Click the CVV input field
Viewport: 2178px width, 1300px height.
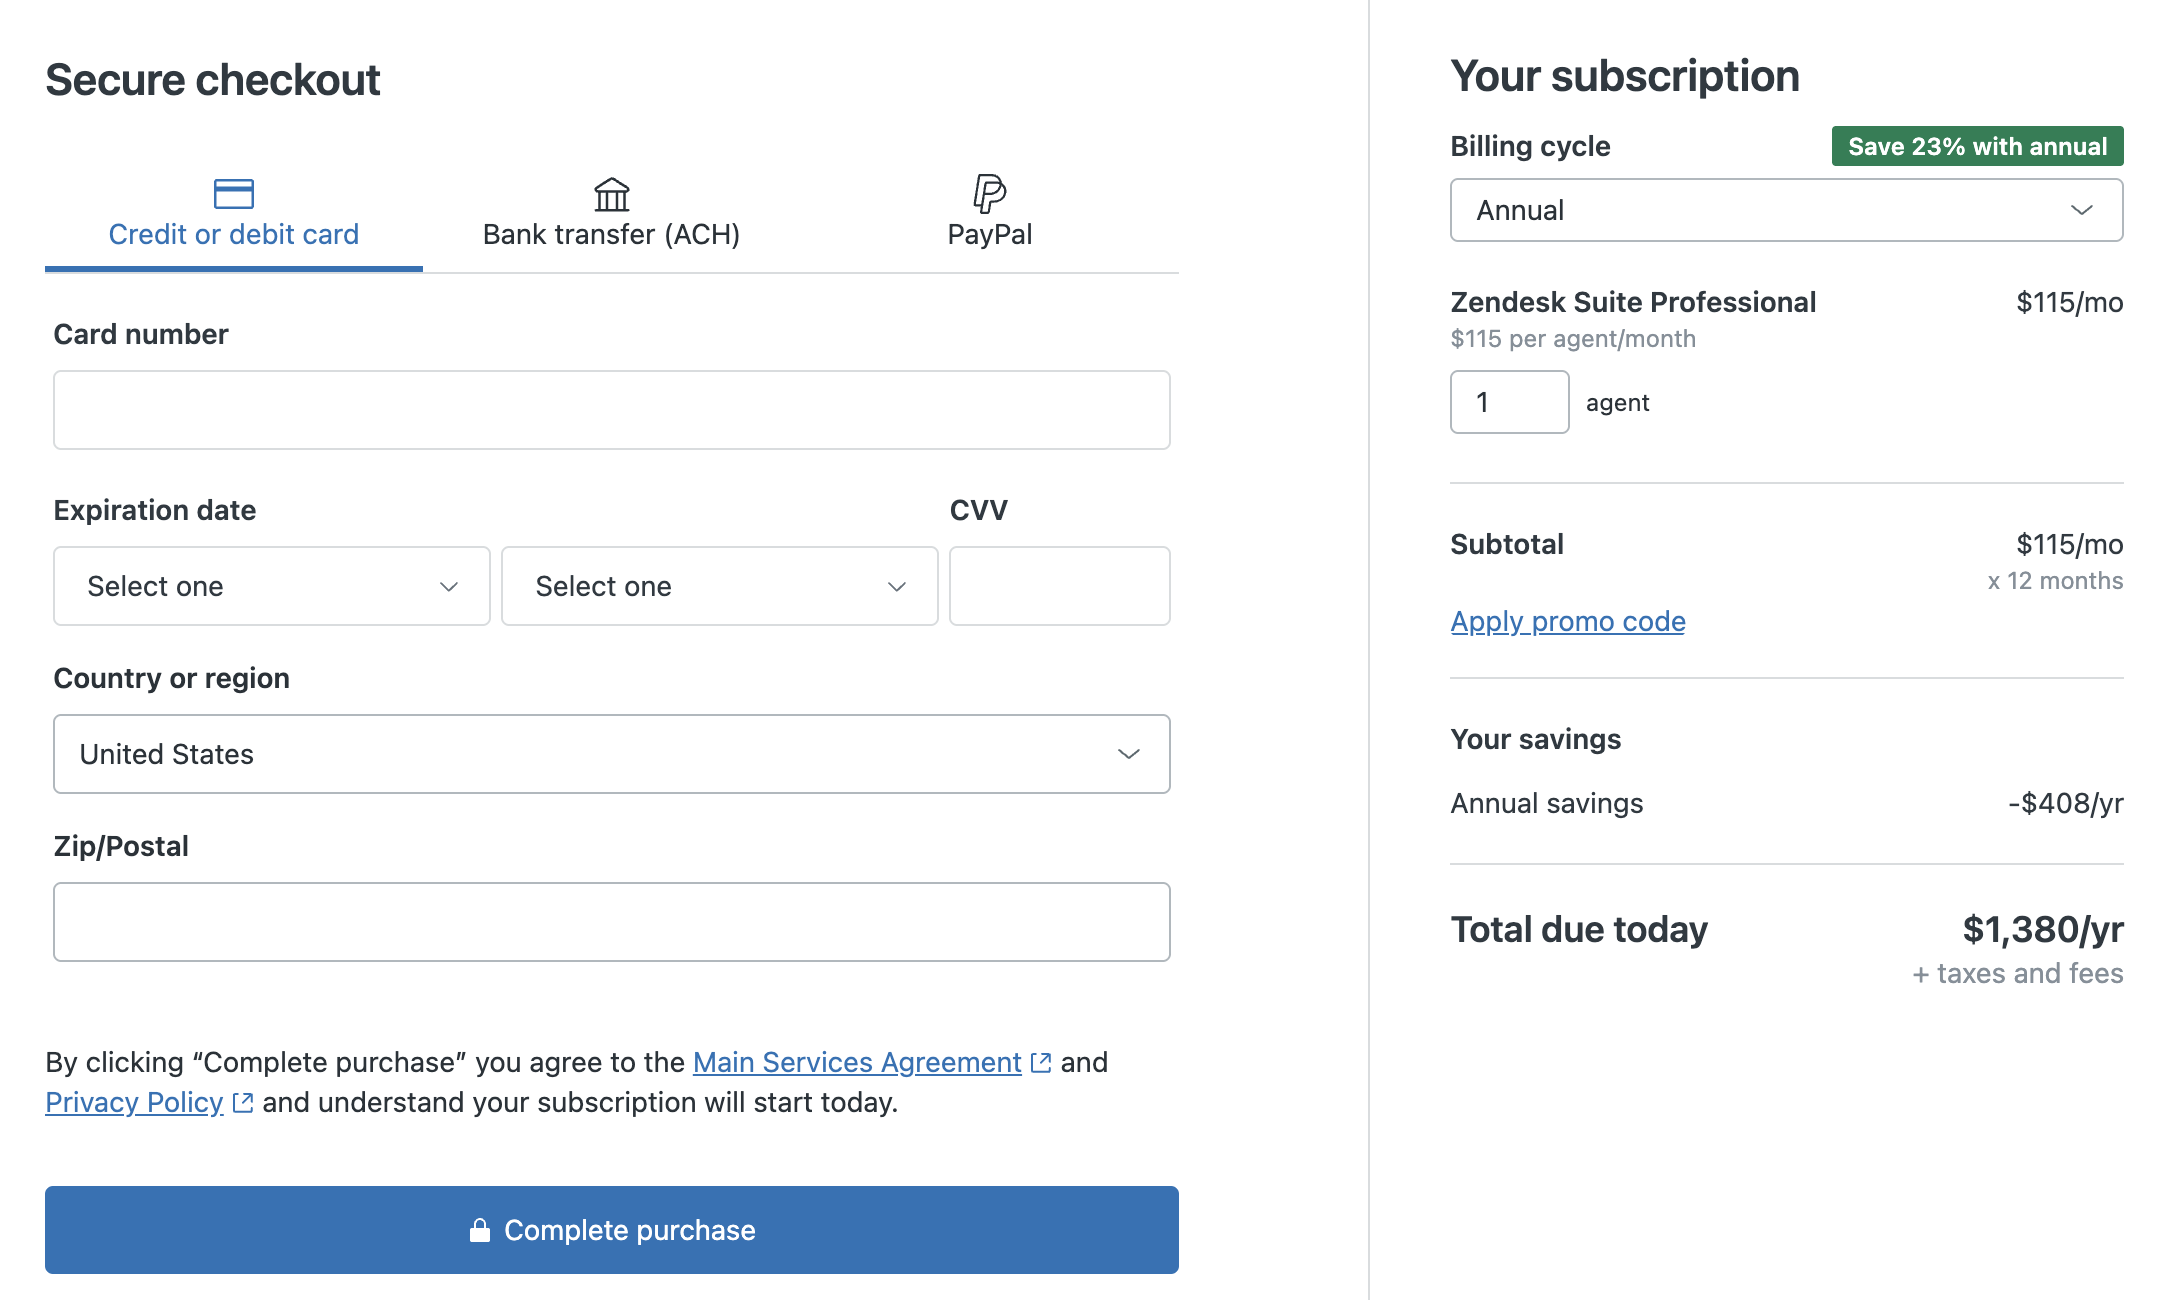click(1060, 586)
